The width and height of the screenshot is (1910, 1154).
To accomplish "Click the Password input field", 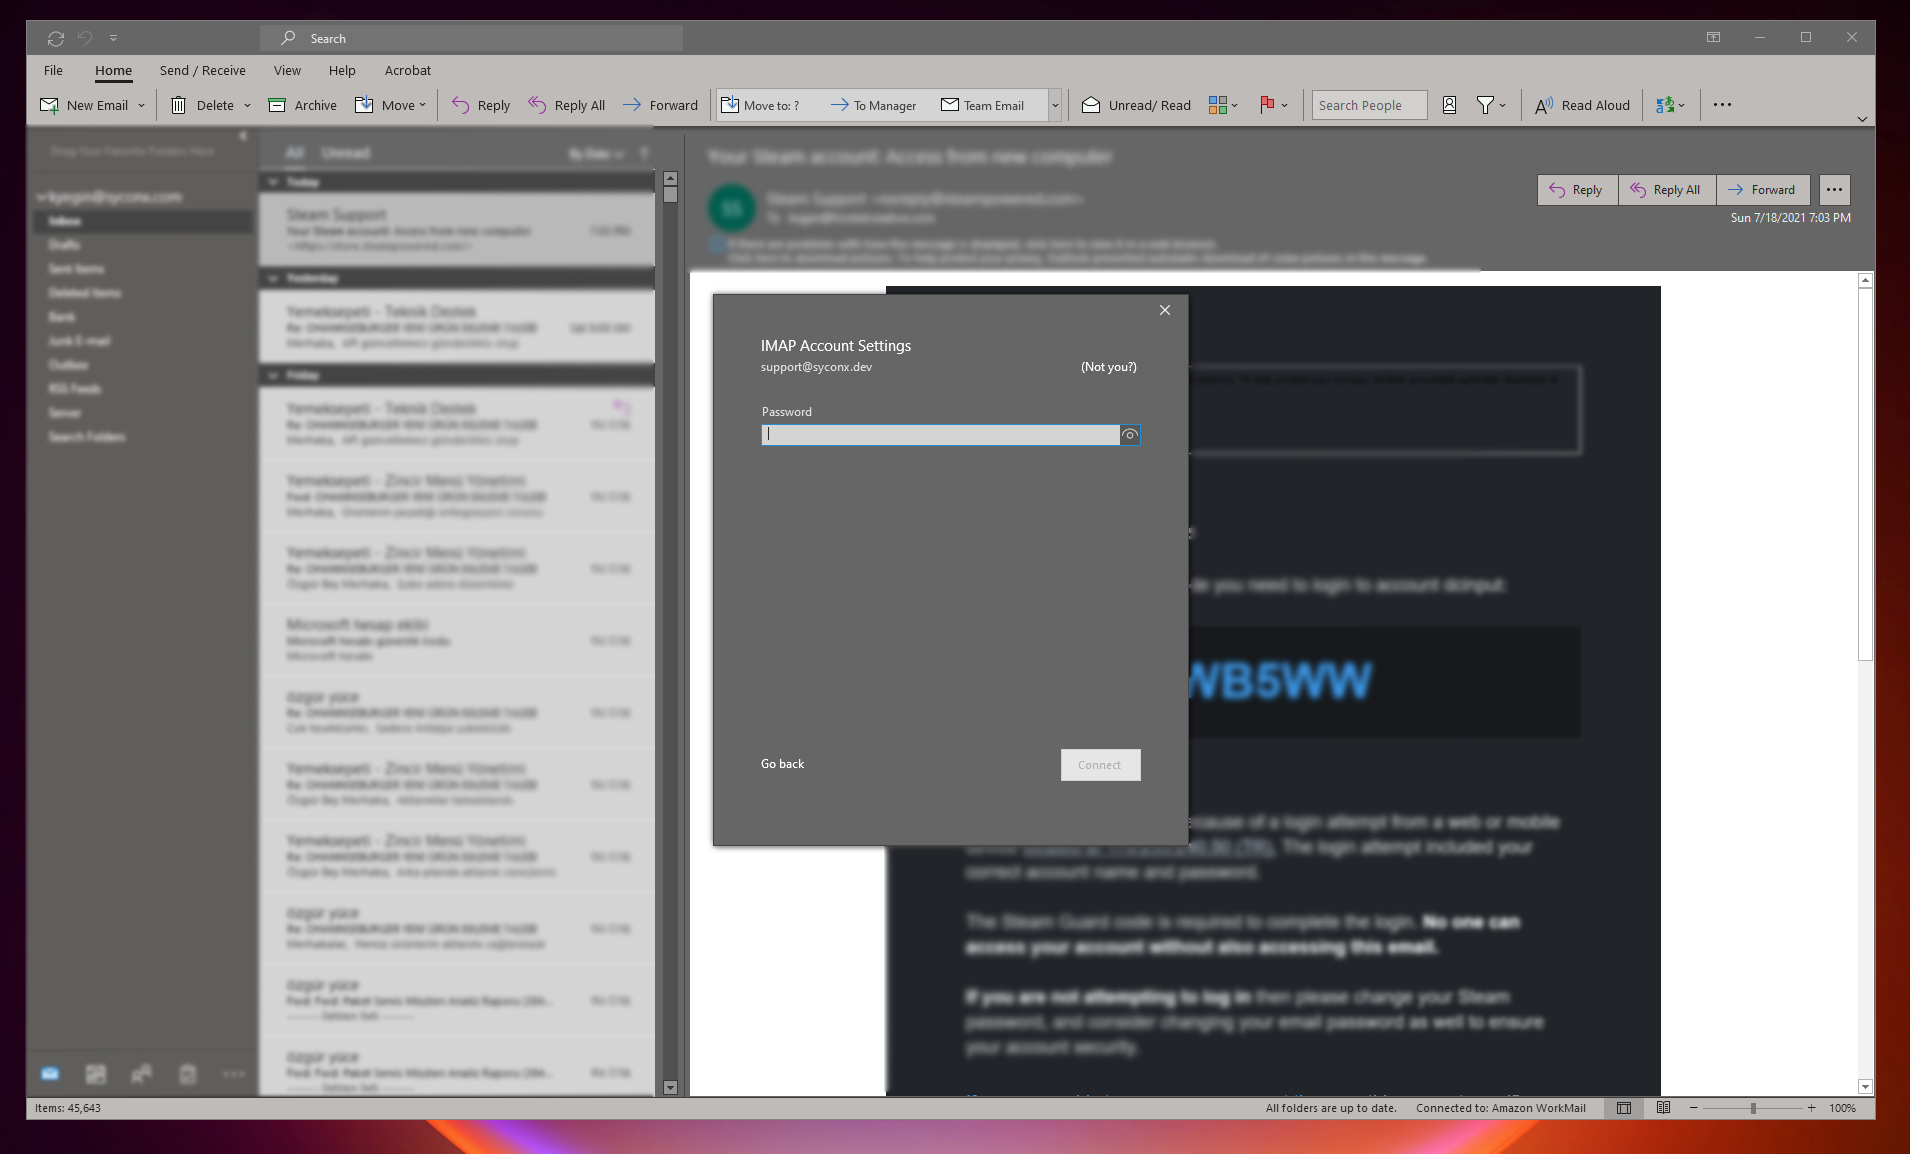I will pyautogui.click(x=940, y=435).
